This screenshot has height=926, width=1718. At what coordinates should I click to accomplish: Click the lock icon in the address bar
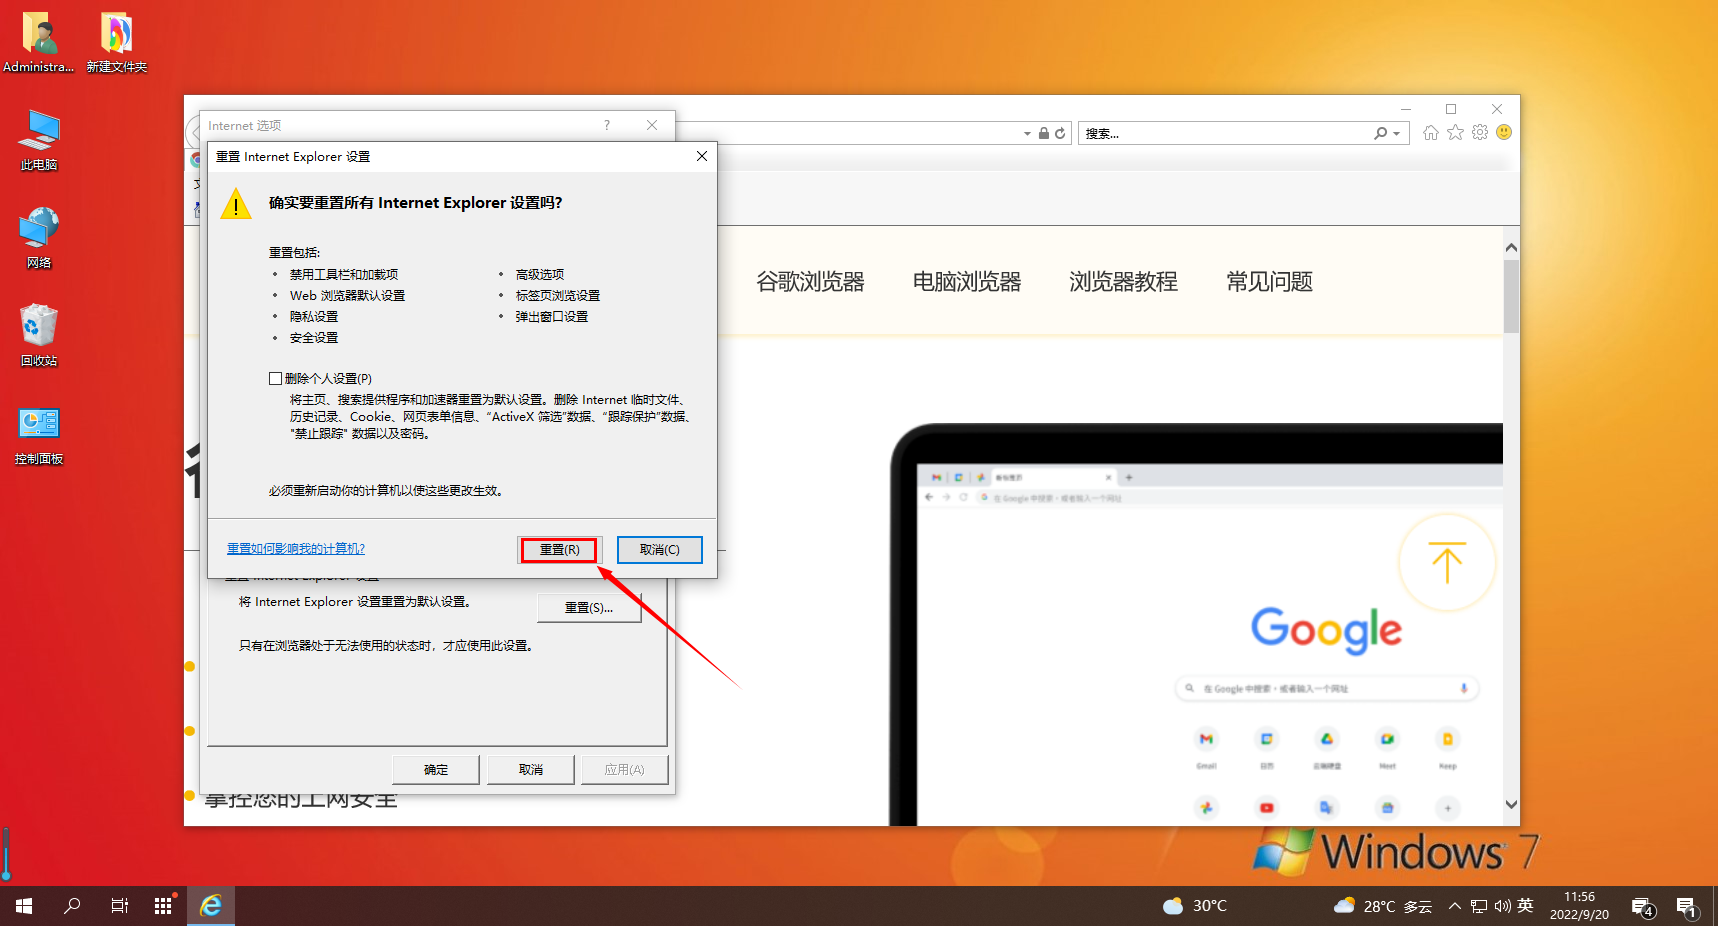click(1043, 132)
